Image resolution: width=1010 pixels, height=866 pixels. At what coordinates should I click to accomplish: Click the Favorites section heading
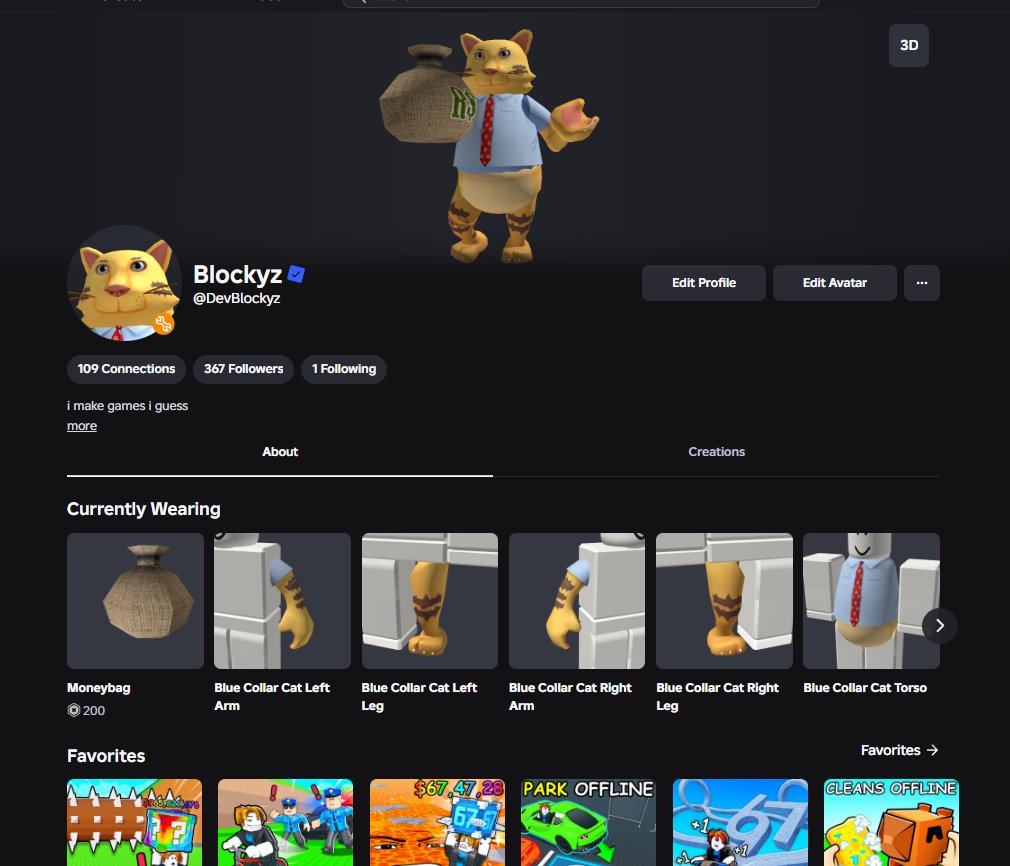(106, 756)
